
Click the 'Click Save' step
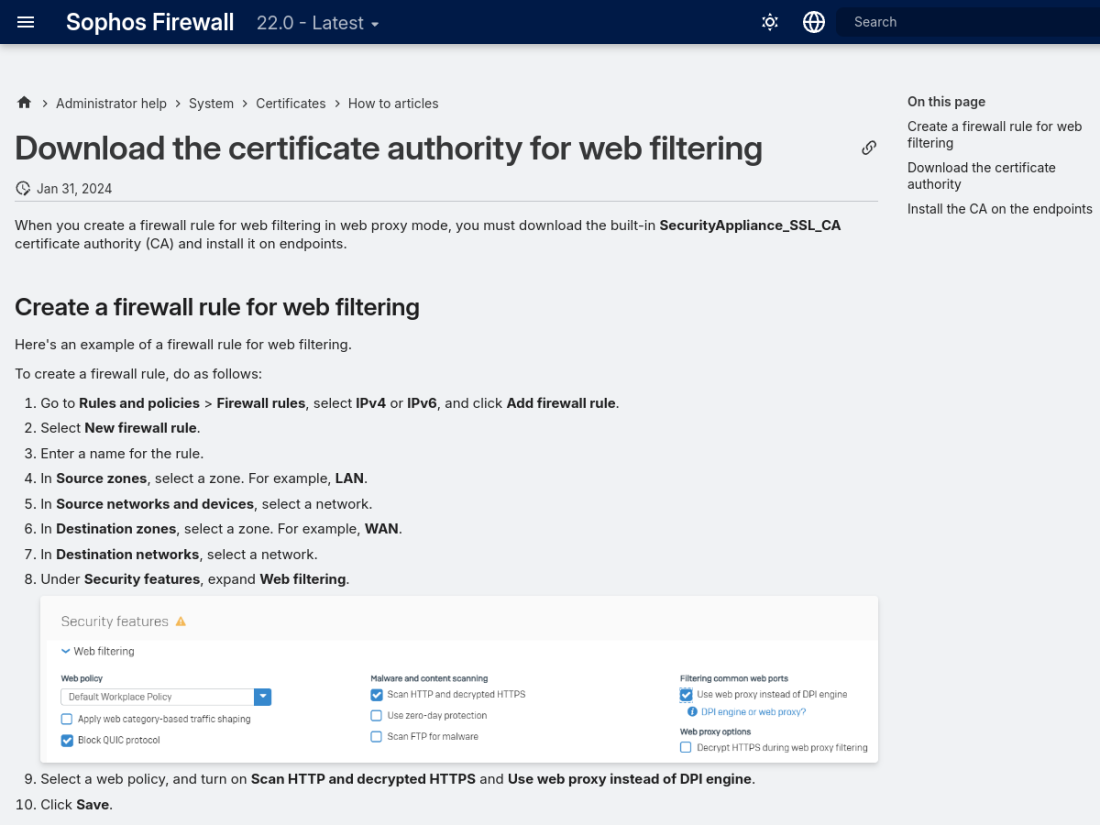[76, 805]
